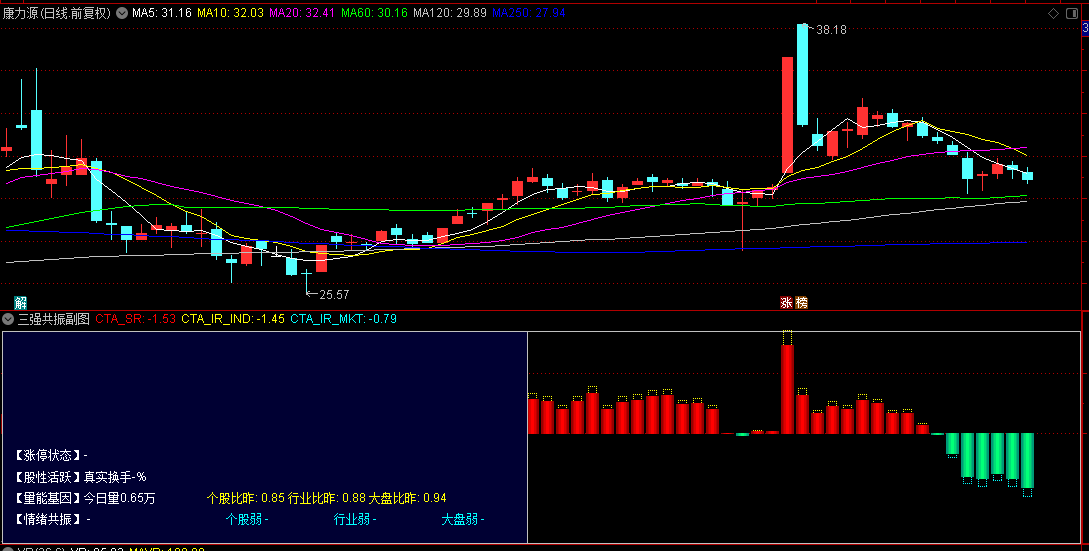Click the 个股弱 label
The height and width of the screenshot is (551, 1089).
pos(247,519)
